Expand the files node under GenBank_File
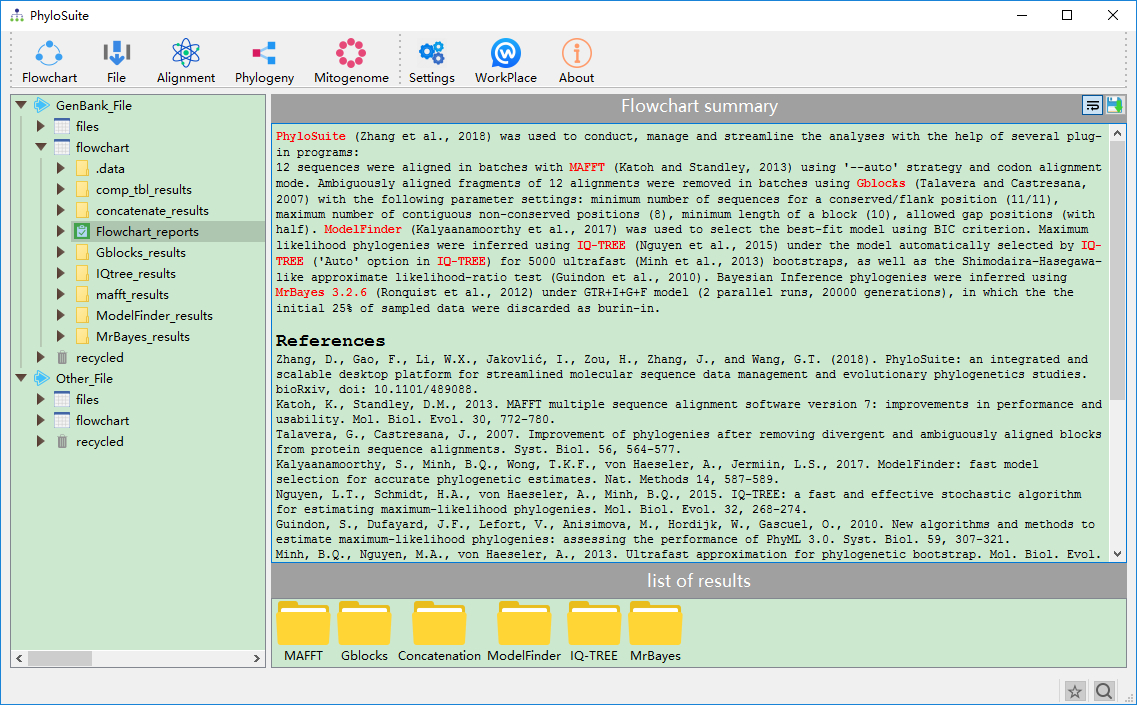Image resolution: width=1137 pixels, height=705 pixels. pyautogui.click(x=41, y=126)
